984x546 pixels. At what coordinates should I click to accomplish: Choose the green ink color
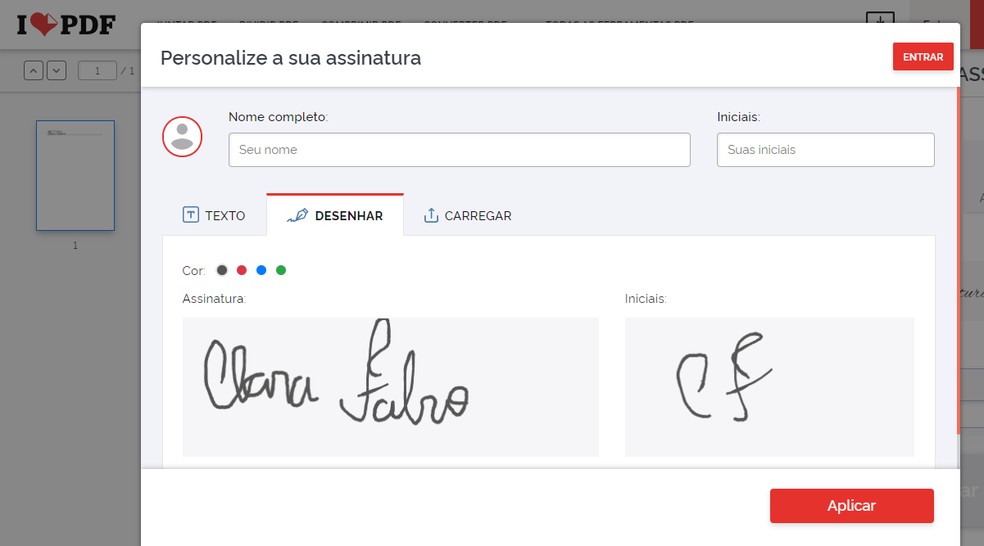[x=281, y=270]
